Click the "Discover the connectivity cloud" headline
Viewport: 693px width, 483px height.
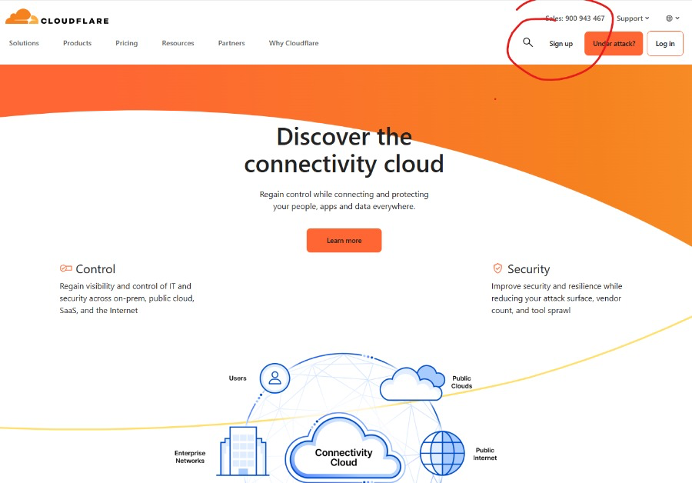[344, 150]
